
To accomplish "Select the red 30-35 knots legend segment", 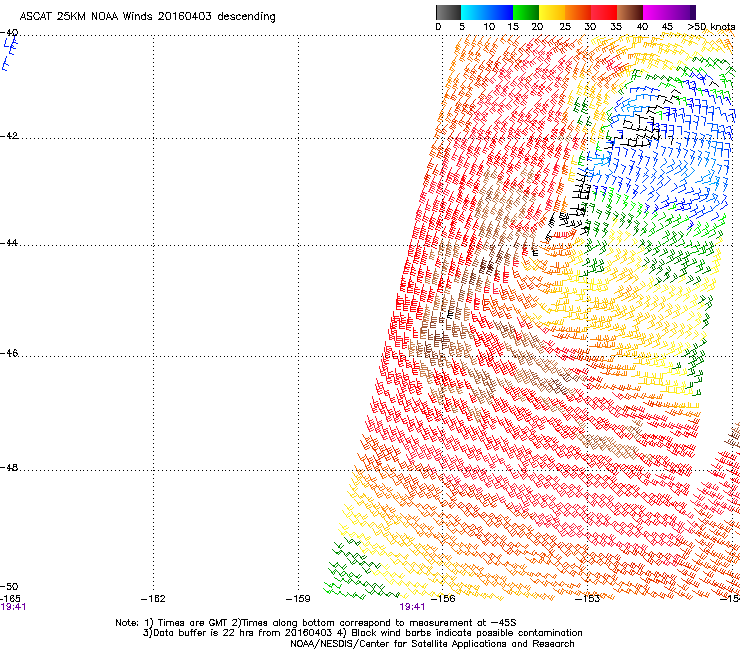I will tap(604, 12).
